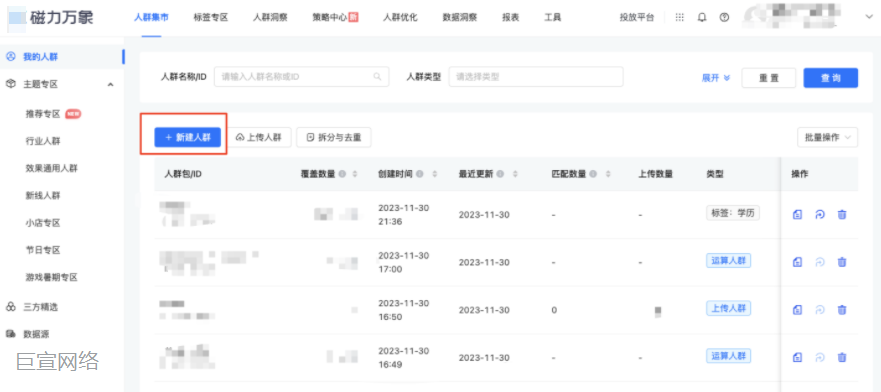Sort table by 匹配数量 column arrows
Viewport: 881px width, 392px height.
tap(607, 174)
